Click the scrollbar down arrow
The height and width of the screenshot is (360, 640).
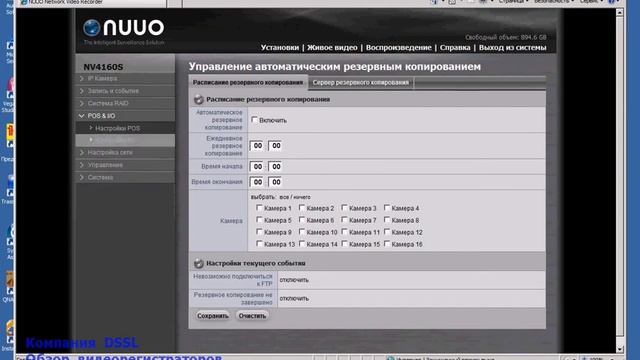point(620,349)
